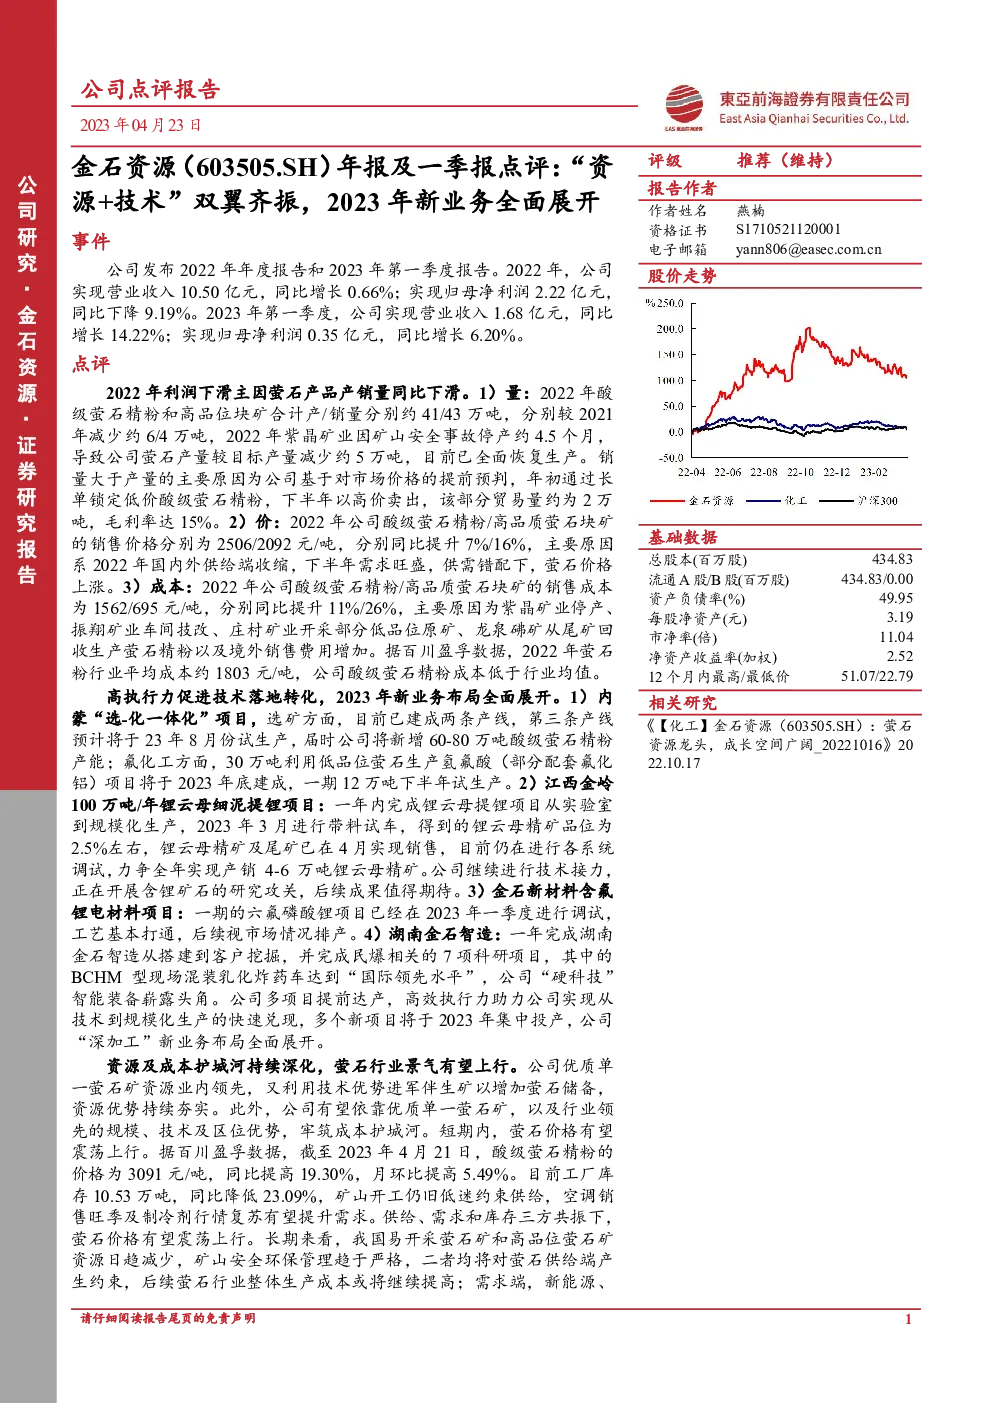Viewport: 992px width, 1403px height.
Task: Click the label 资格证书
Action: click(x=677, y=230)
